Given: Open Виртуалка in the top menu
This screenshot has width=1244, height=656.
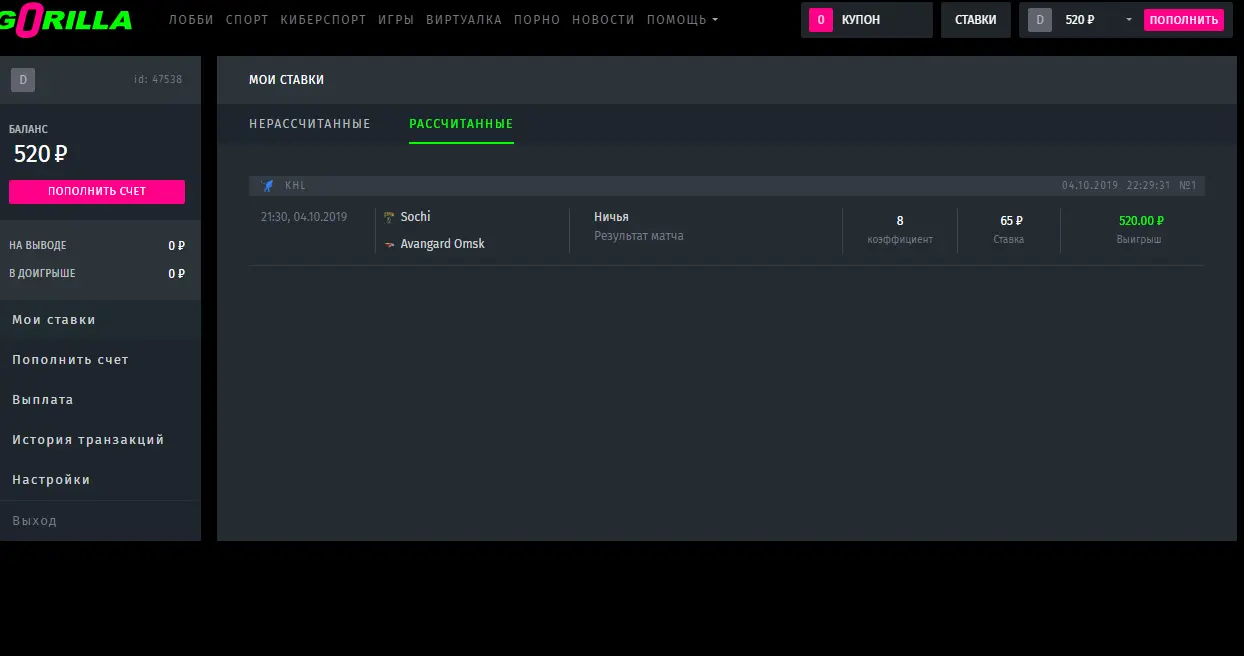Looking at the screenshot, I should click(x=464, y=20).
